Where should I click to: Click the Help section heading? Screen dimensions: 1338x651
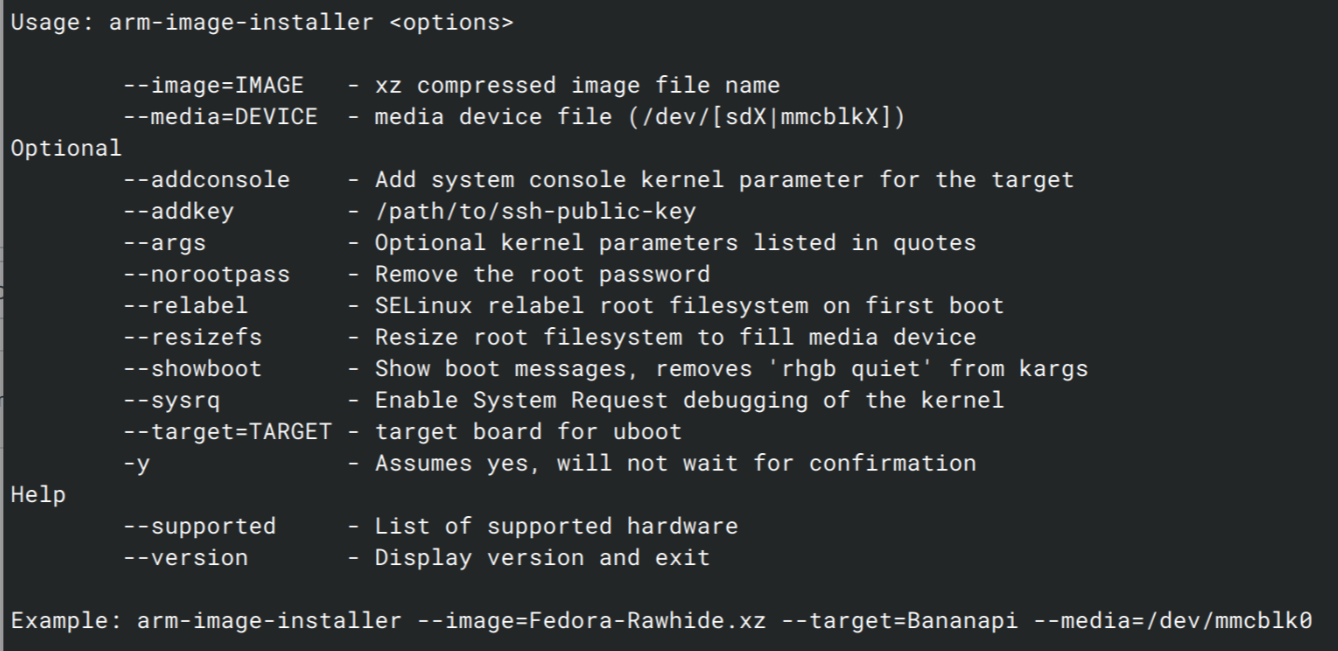pos(38,494)
